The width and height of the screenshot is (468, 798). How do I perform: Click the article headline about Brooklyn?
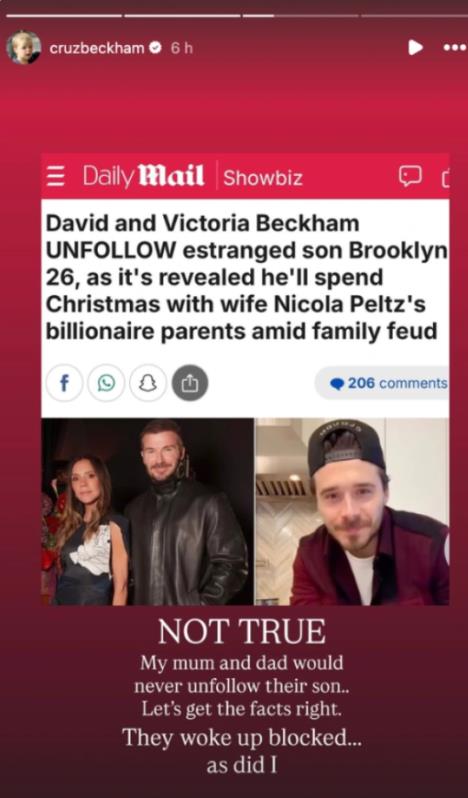[247, 277]
